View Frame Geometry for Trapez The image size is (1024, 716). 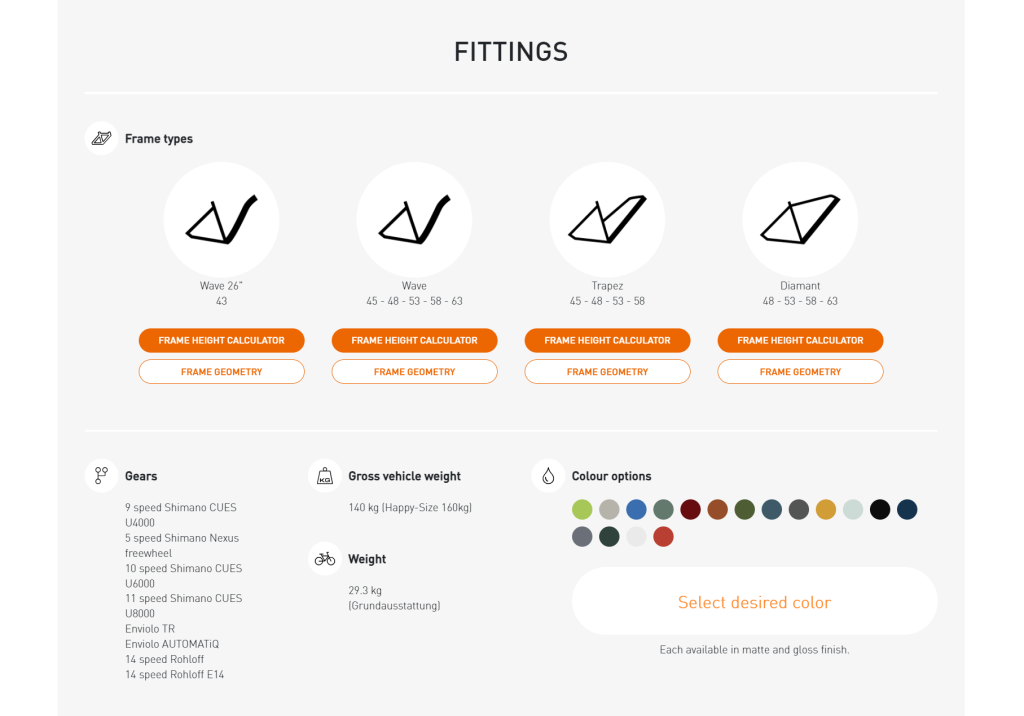pos(607,372)
